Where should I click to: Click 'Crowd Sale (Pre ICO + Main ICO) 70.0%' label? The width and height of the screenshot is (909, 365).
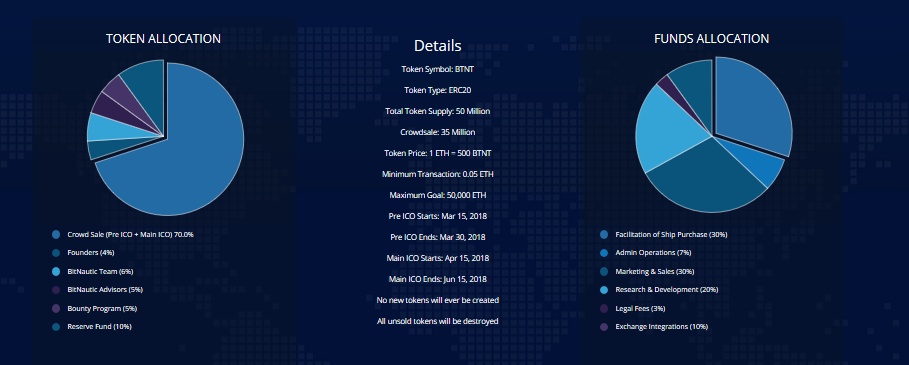pyautogui.click(x=130, y=235)
